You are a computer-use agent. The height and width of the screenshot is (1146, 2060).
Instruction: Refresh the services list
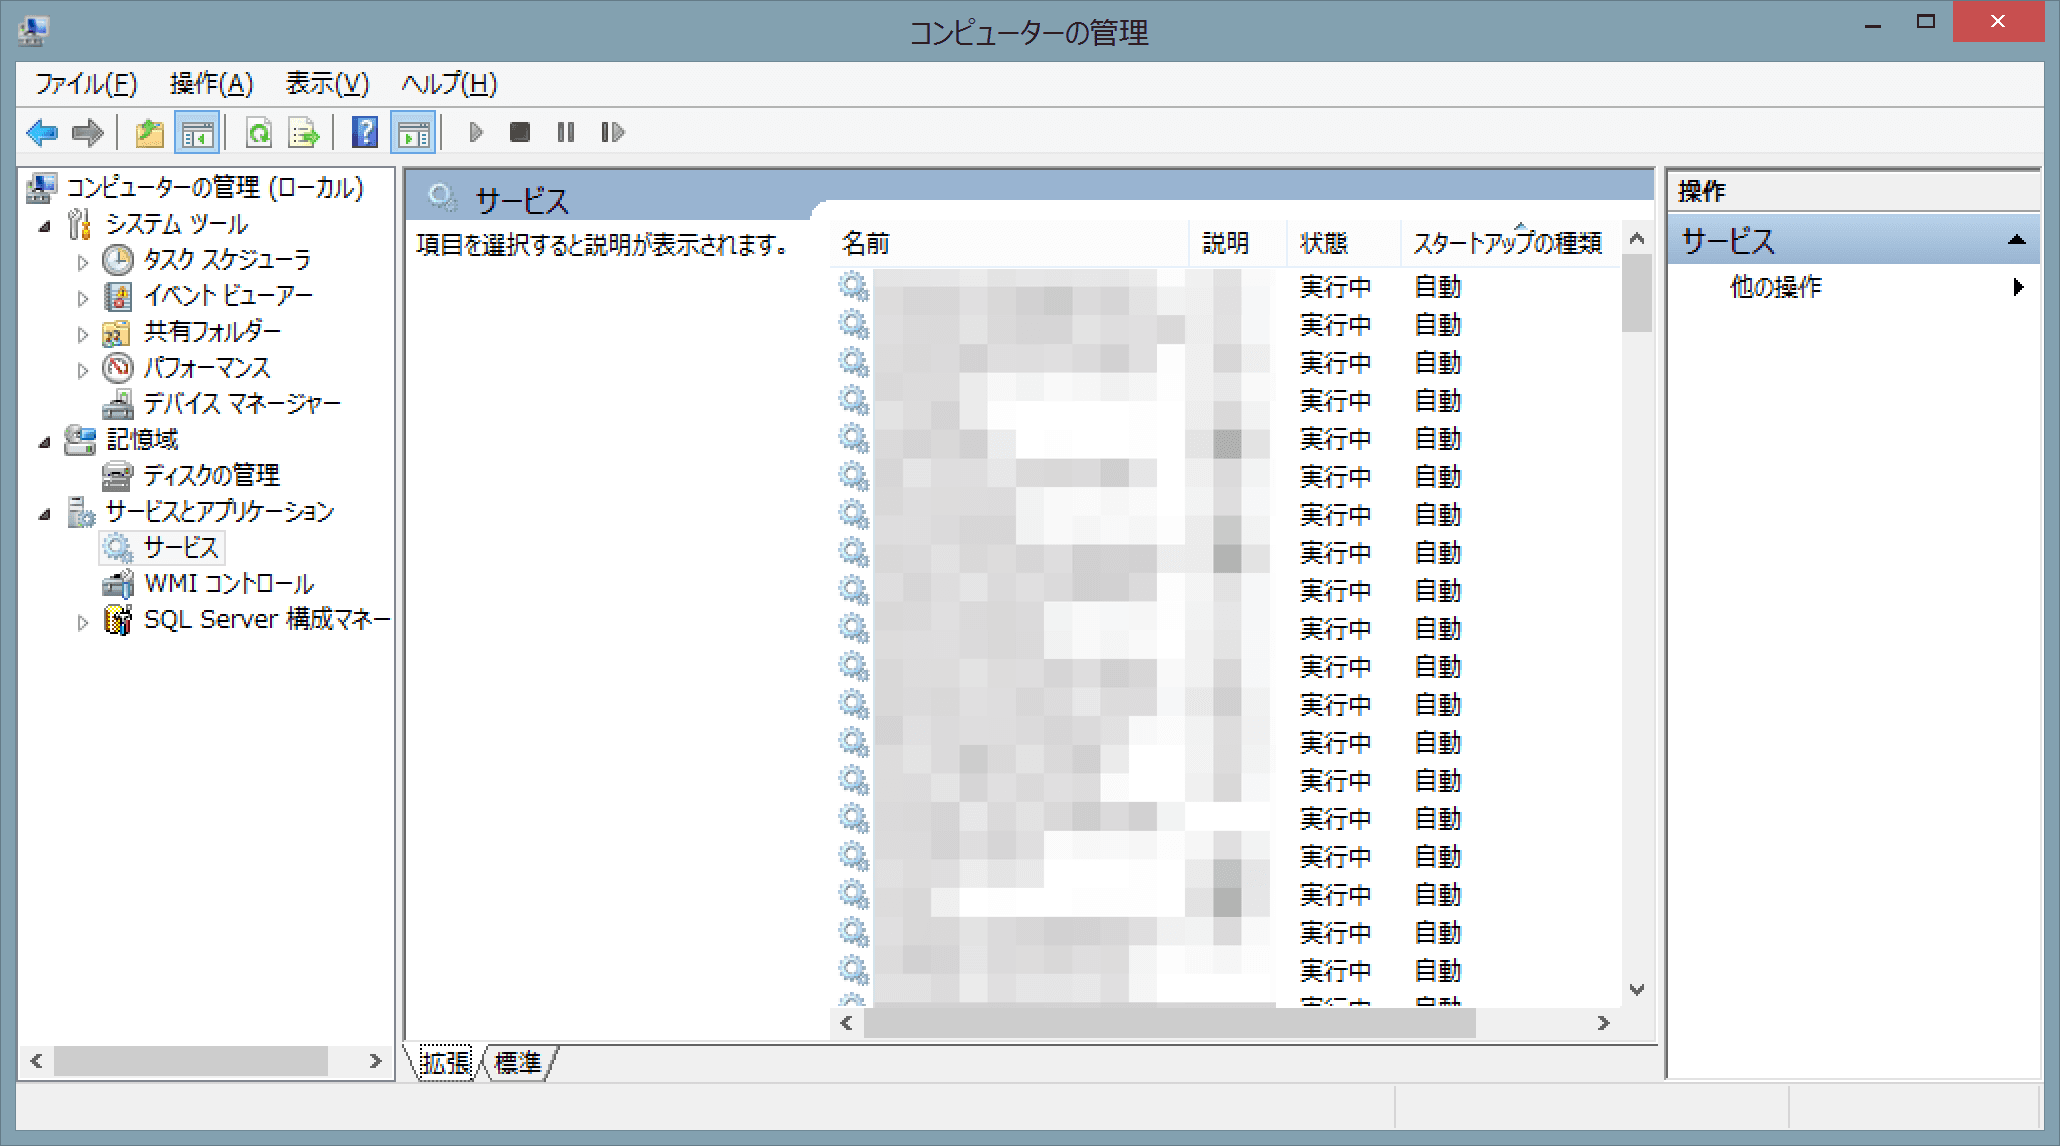258,132
